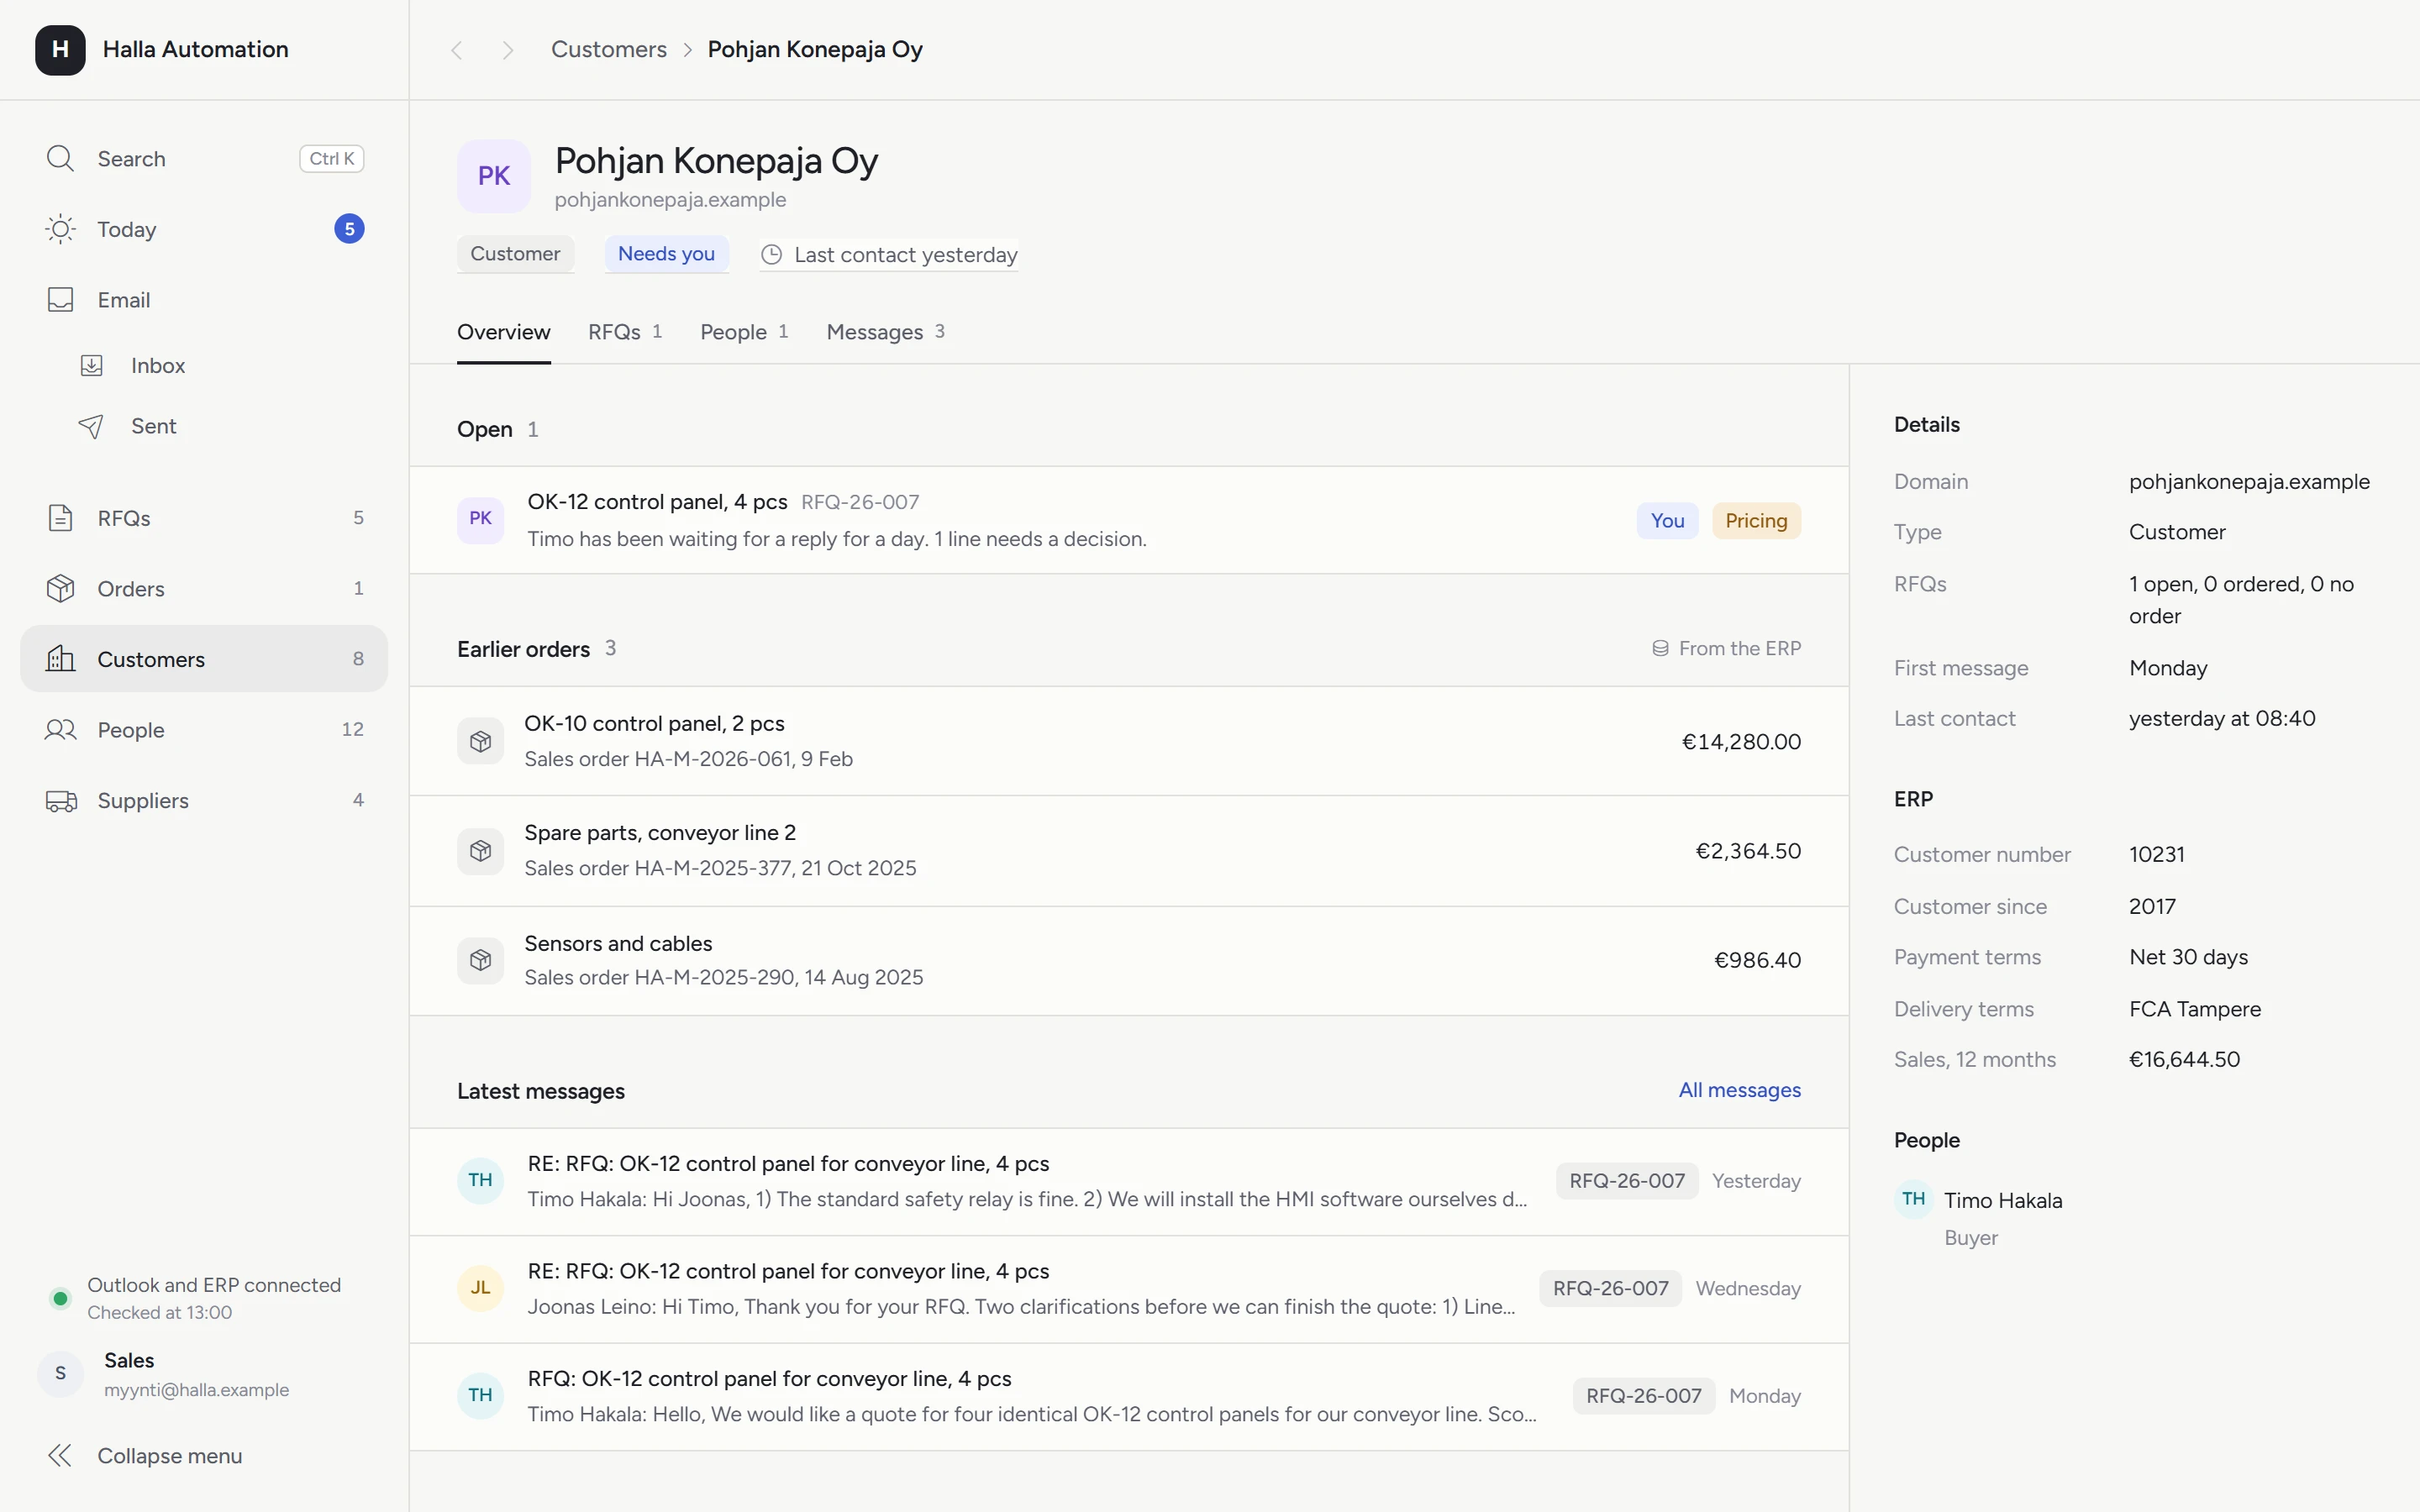
Task: Open the People tab
Action: 744,332
